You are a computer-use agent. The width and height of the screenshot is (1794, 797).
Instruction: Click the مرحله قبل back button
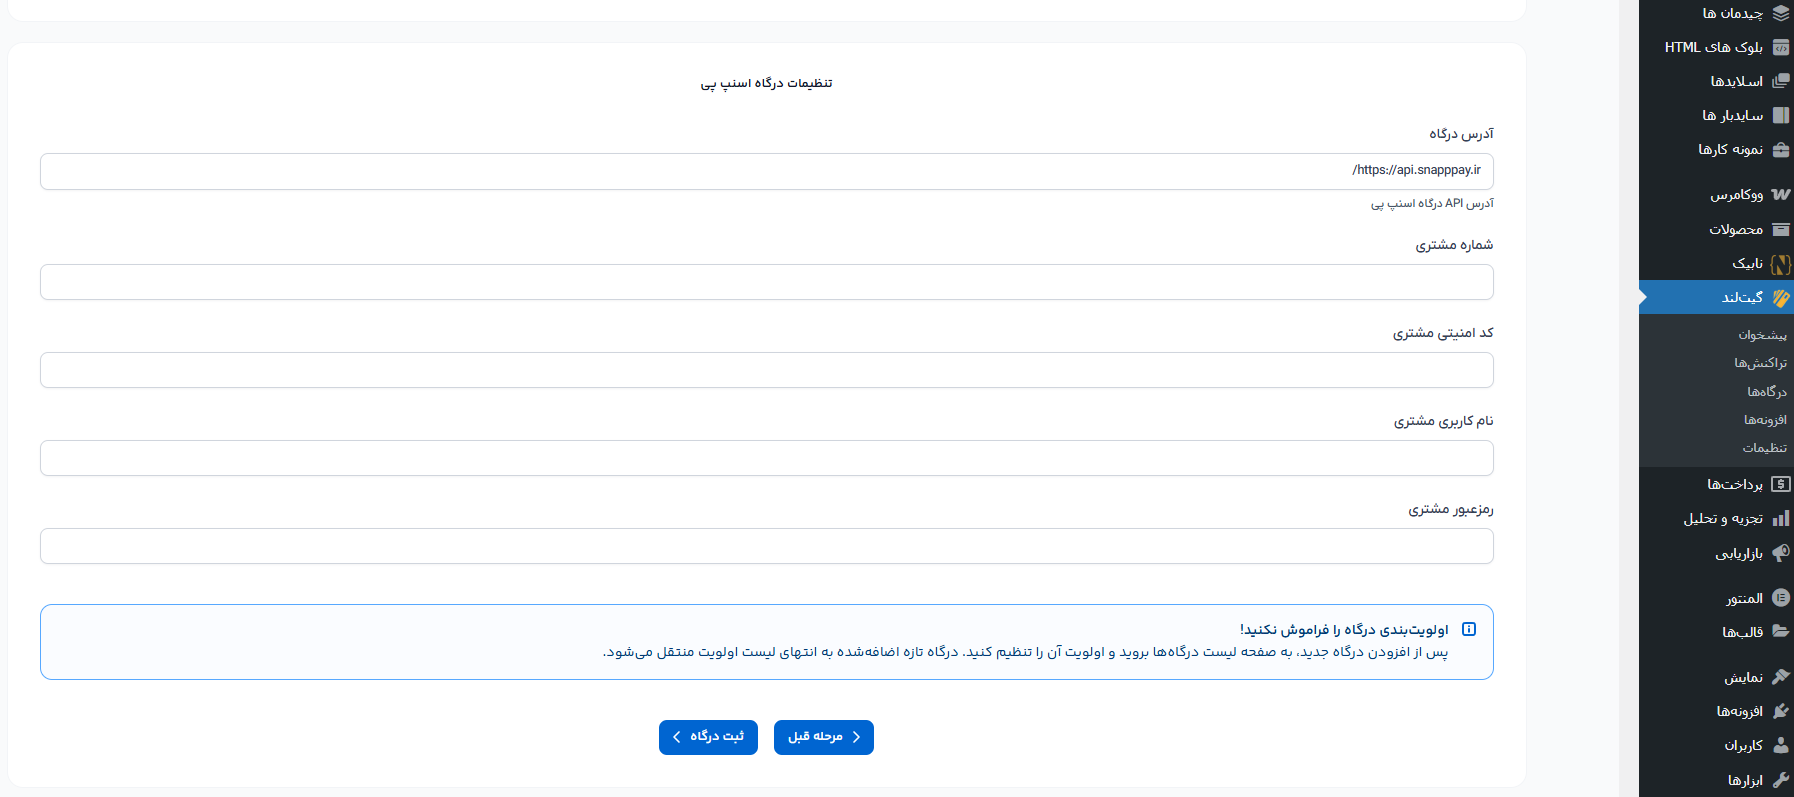[824, 737]
